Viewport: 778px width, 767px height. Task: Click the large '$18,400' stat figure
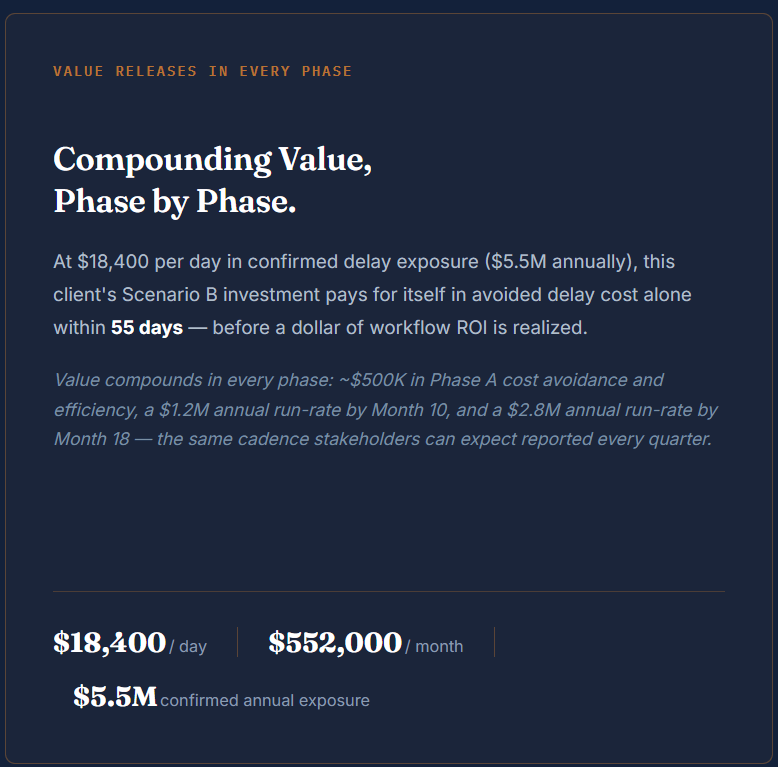[110, 642]
